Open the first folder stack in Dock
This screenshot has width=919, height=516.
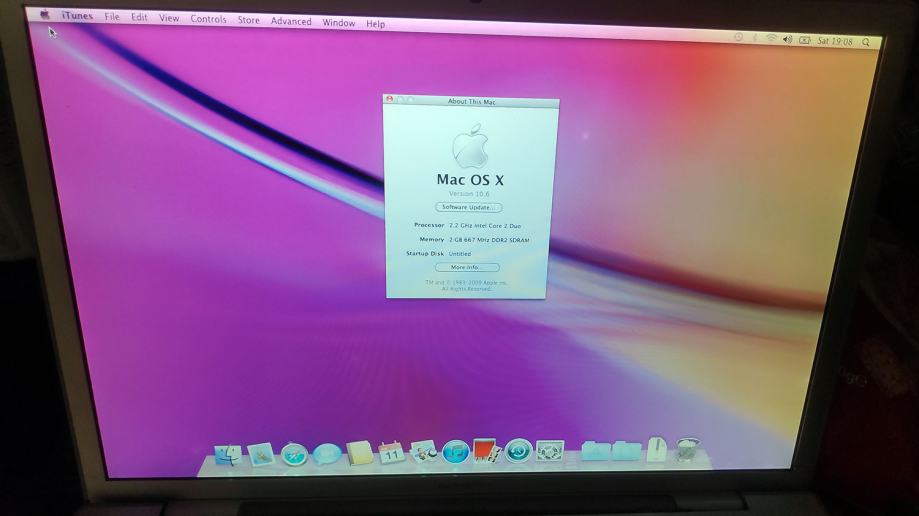tap(595, 450)
